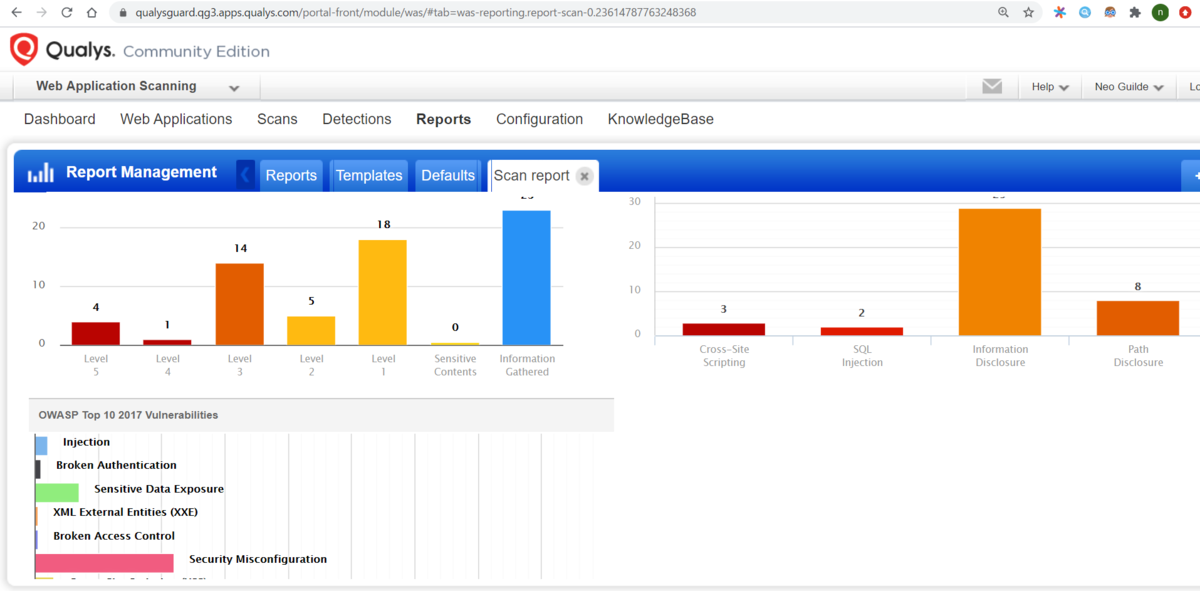Click the browser forward arrow
This screenshot has height=591, width=1200.
pos(41,13)
